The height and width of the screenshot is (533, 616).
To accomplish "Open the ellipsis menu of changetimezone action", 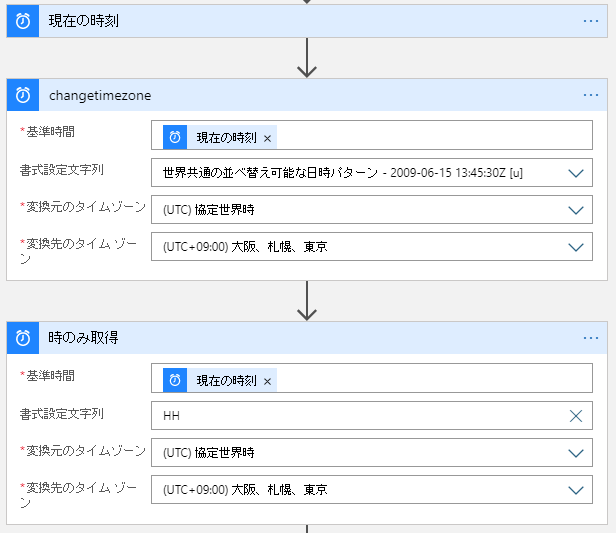I will [x=590, y=95].
